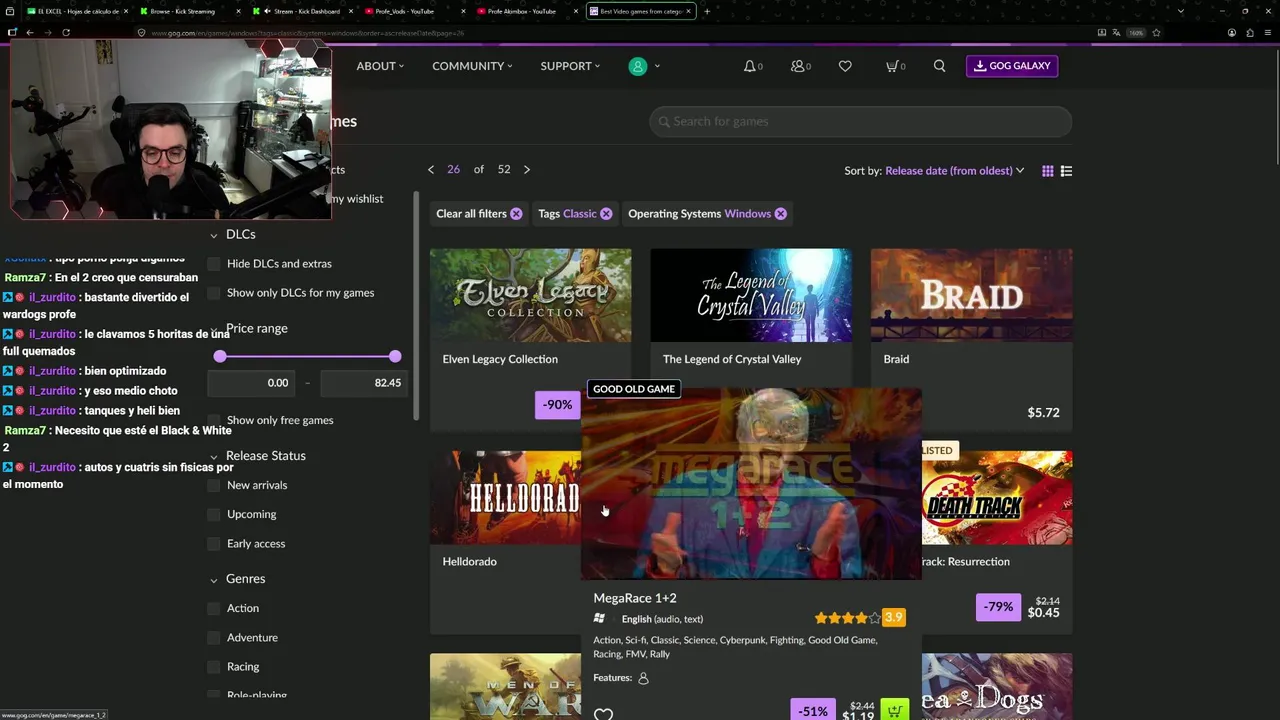Open the friends icon in header
This screenshot has width=1280, height=720.
click(798, 66)
